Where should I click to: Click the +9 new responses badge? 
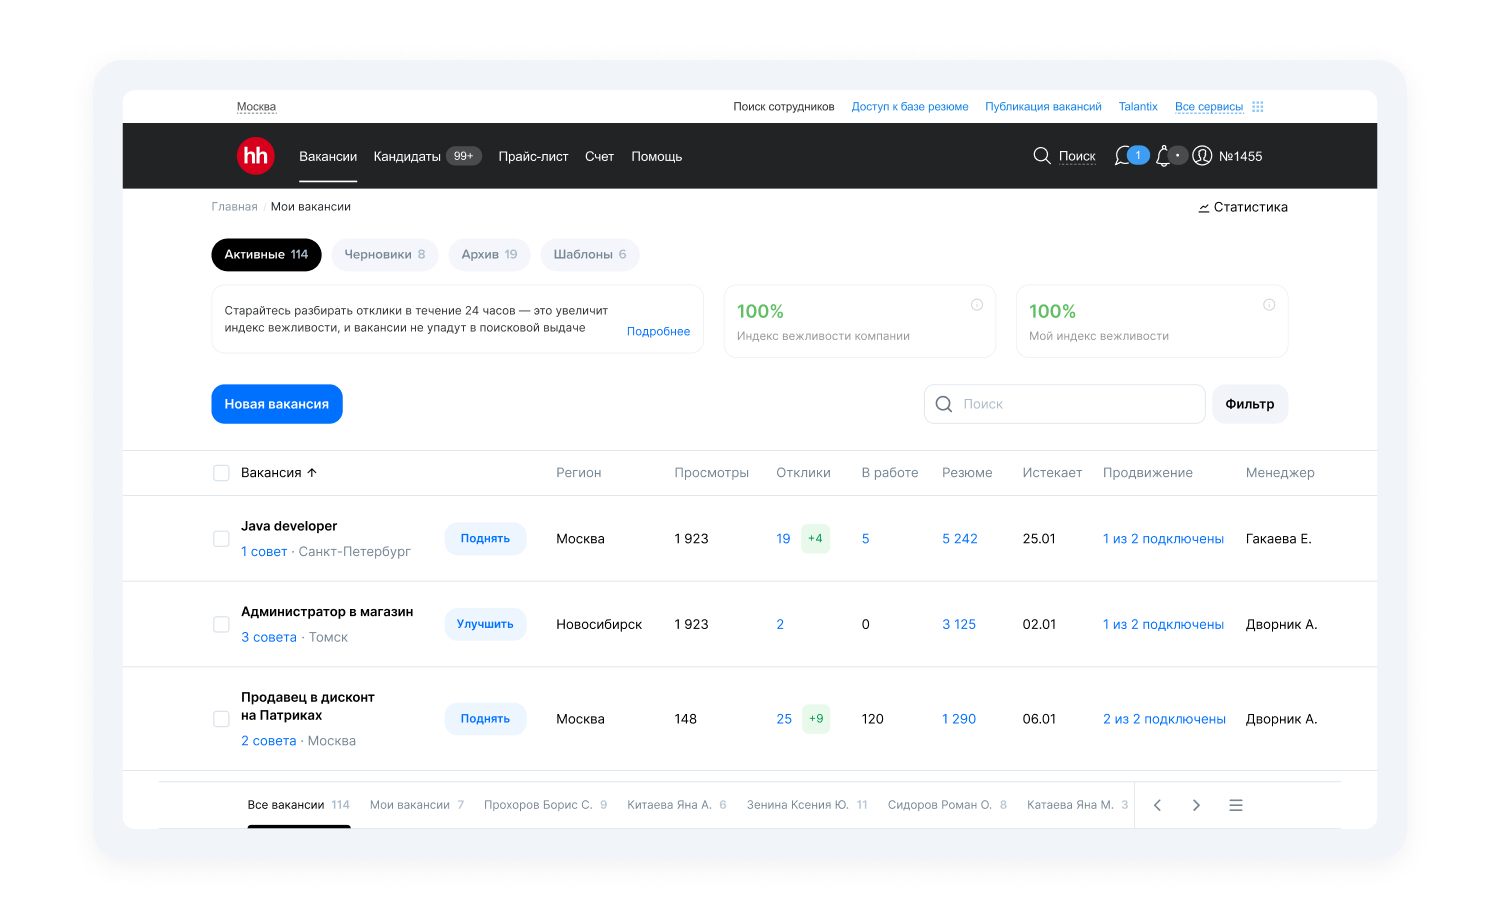pyautogui.click(x=816, y=719)
